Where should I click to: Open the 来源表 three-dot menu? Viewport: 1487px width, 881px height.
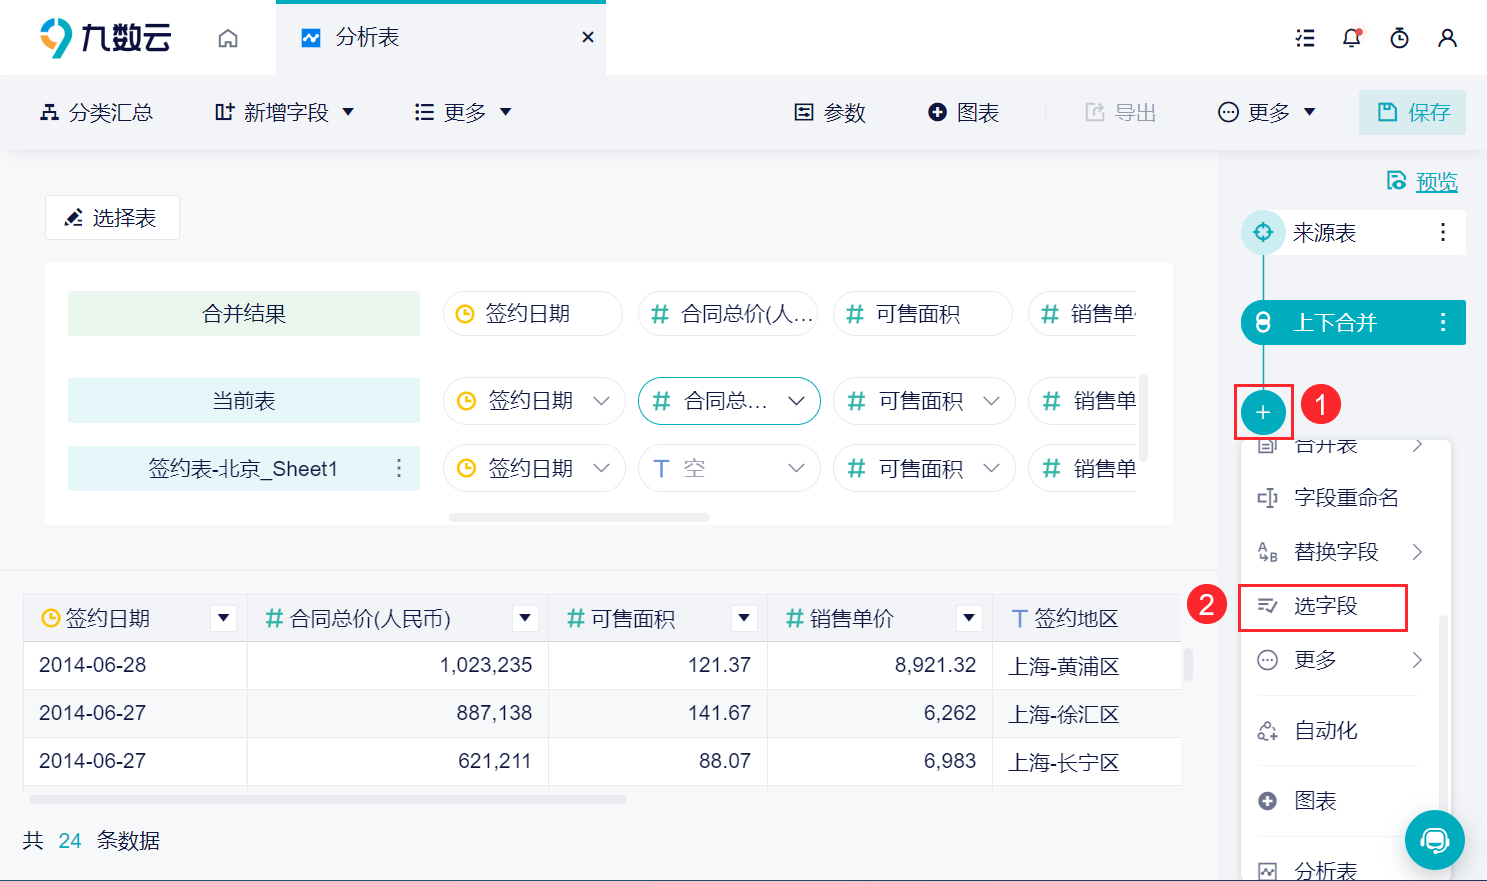pyautogui.click(x=1442, y=232)
